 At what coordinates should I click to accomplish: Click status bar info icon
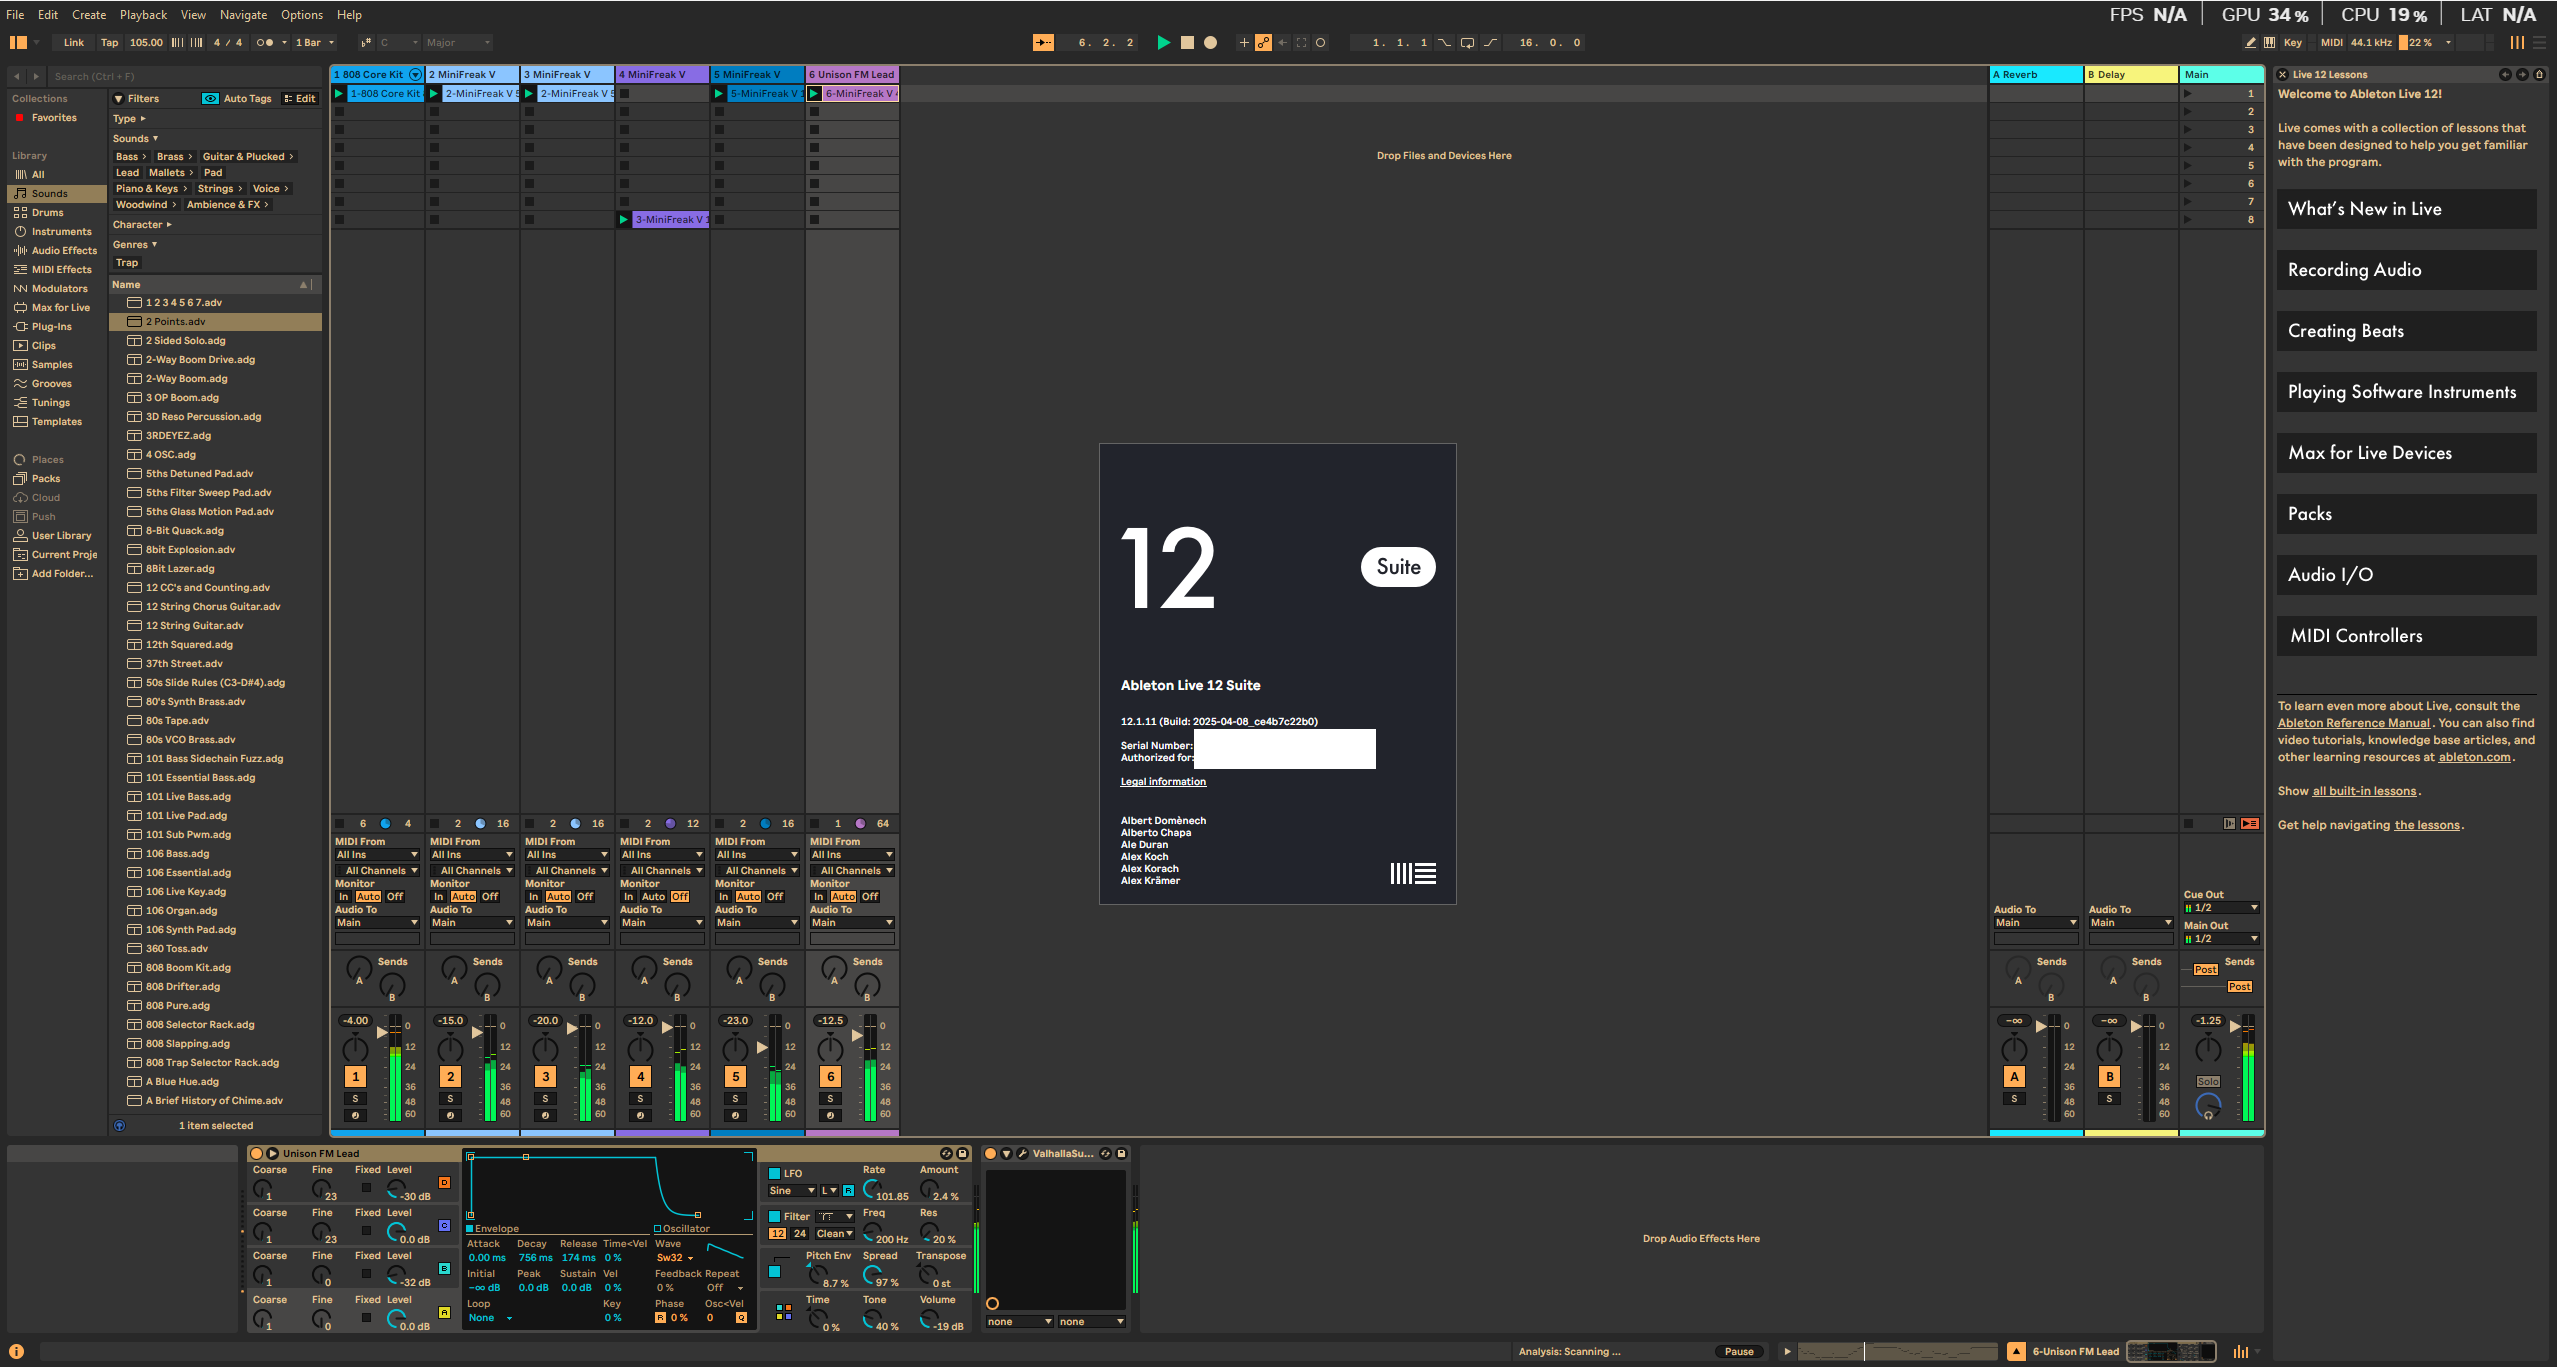click(x=16, y=1352)
